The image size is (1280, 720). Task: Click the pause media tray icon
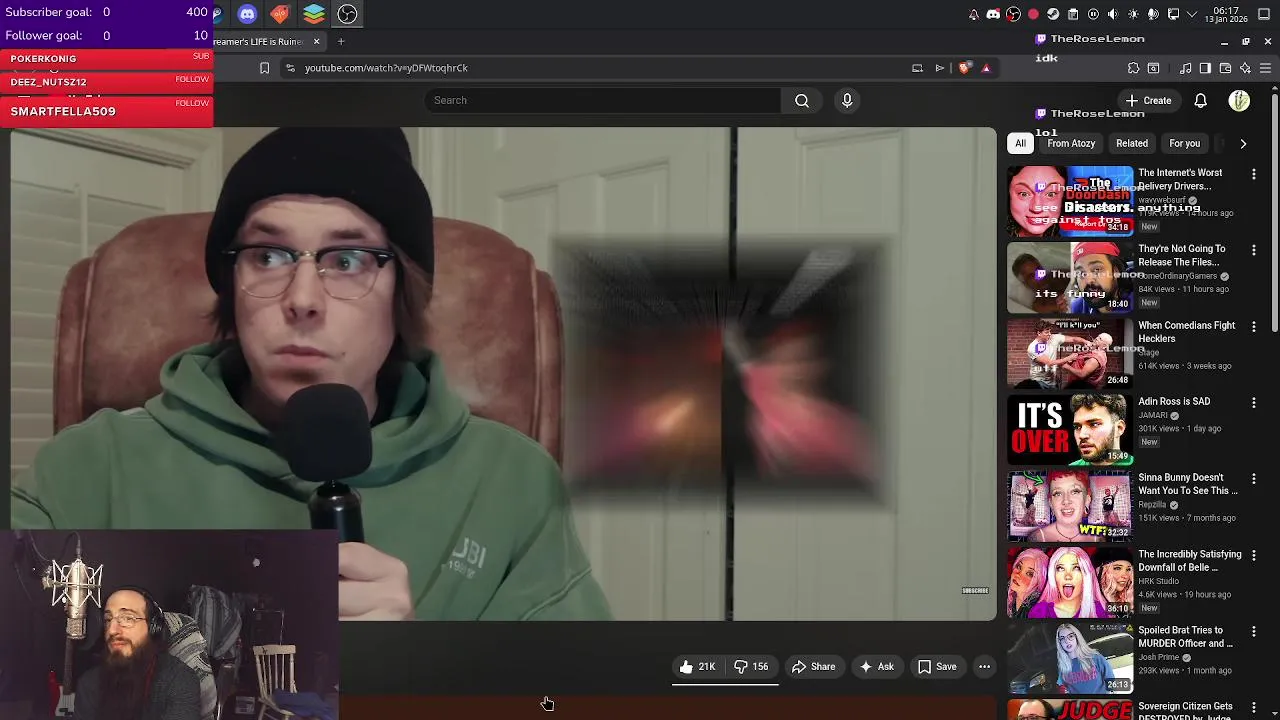[1093, 14]
